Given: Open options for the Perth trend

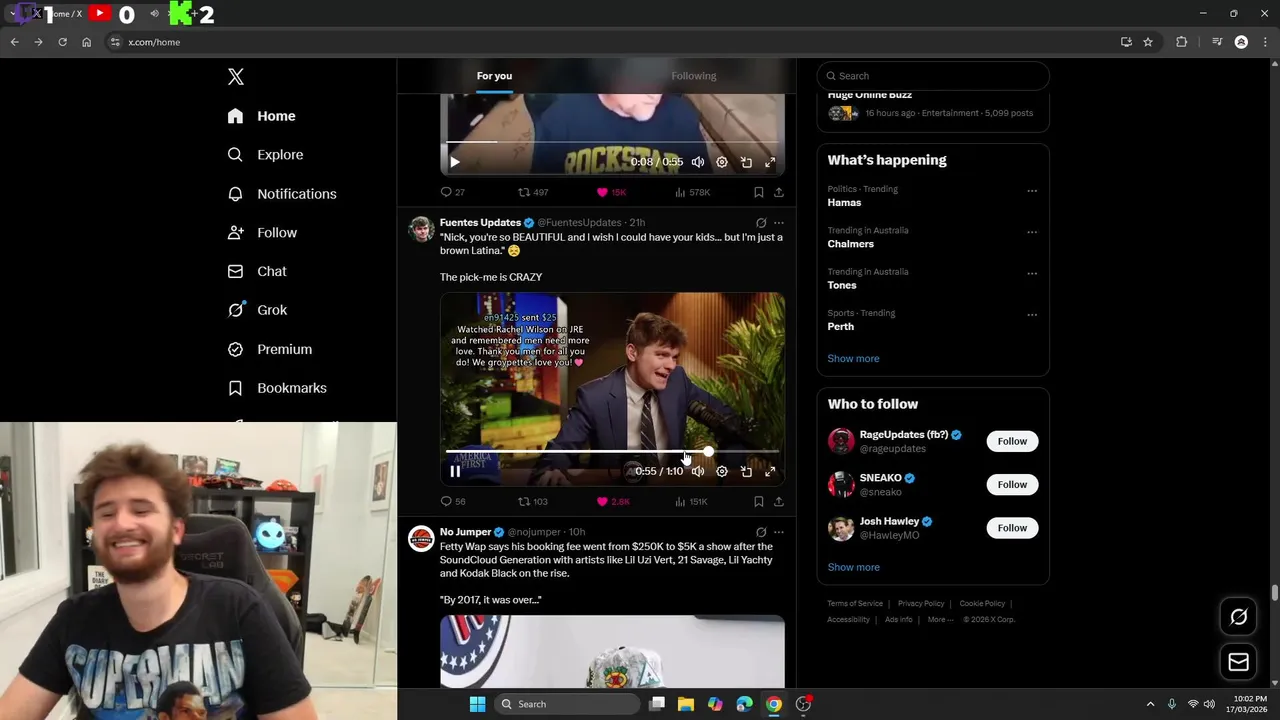Looking at the screenshot, I should click(x=1032, y=315).
